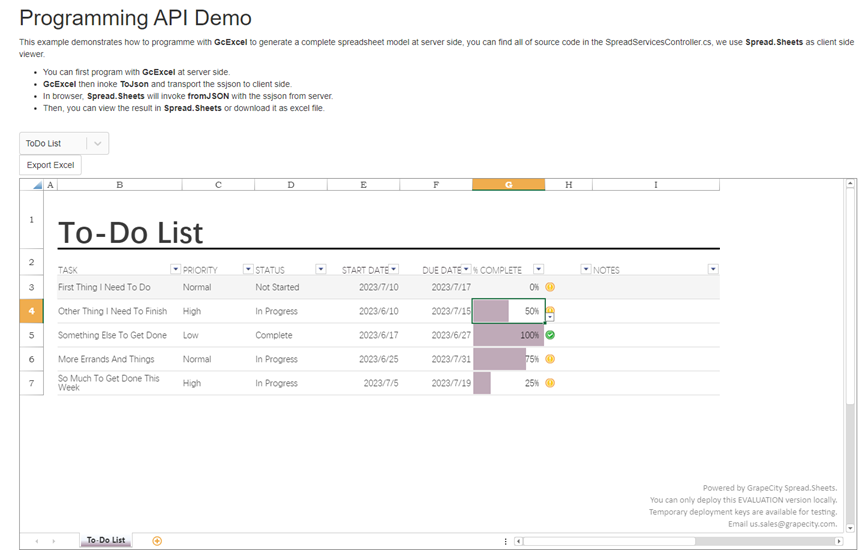Open the PRIORITY column filter dropdown
Viewport: 865px width, 550px height.
(x=248, y=269)
